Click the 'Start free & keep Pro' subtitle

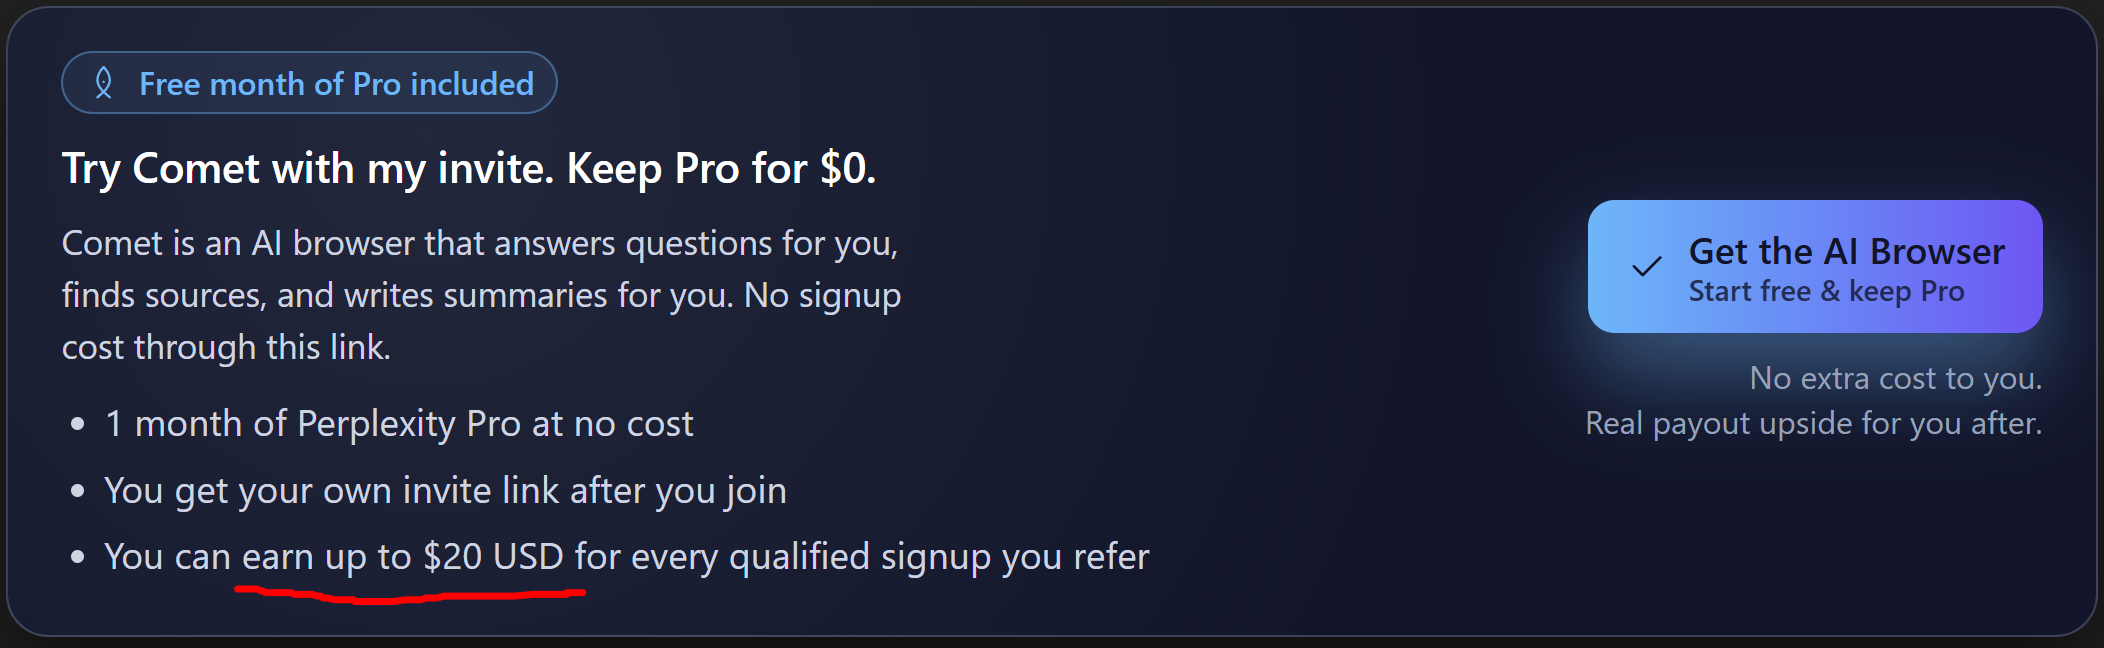point(1826,292)
